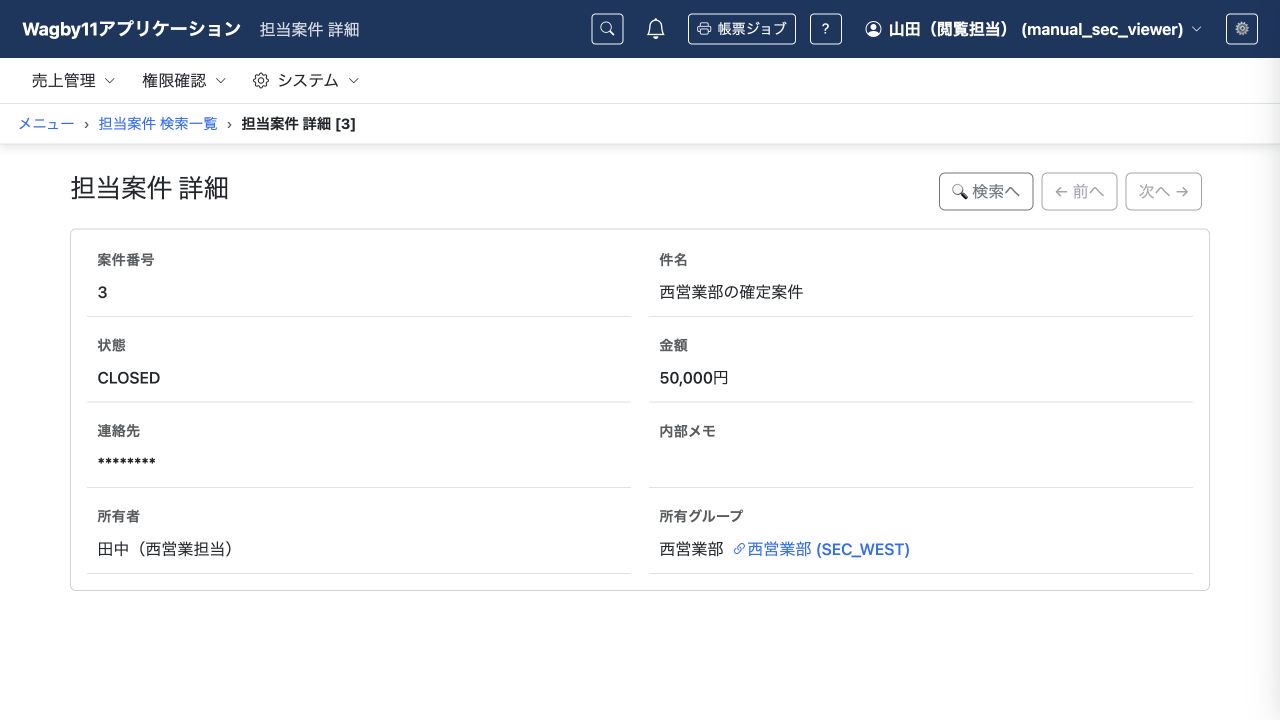This screenshot has width=1280, height=720.
Task: Go to previous record with 前へ
Action: [x=1079, y=191]
